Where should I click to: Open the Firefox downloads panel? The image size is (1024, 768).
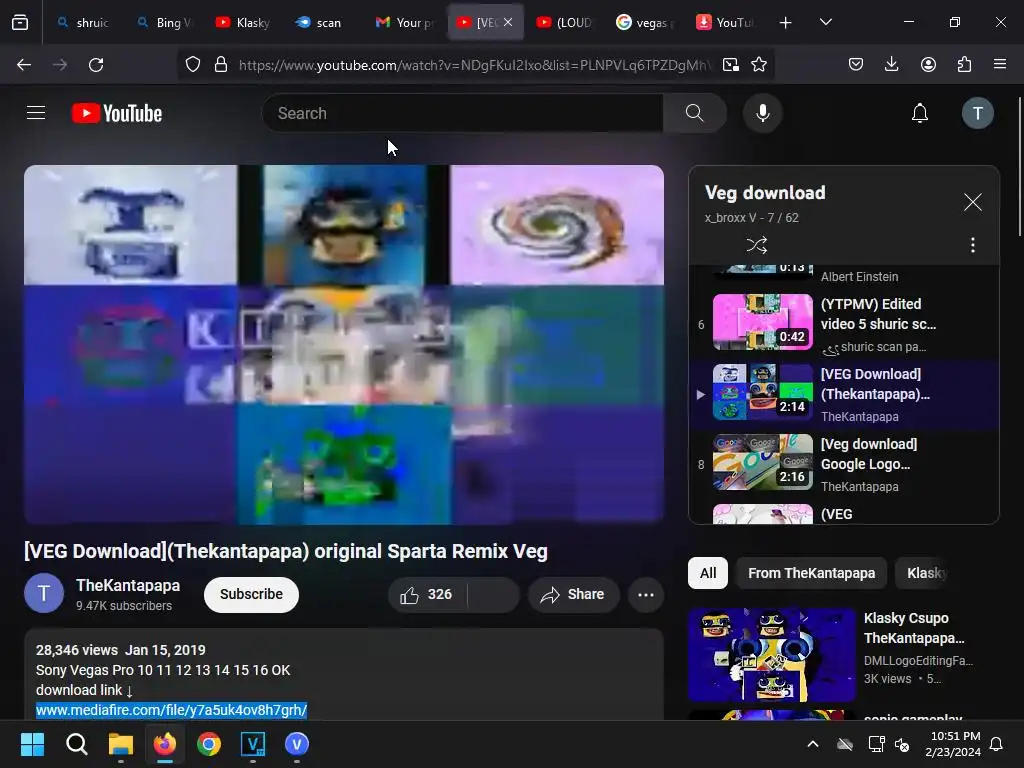[x=891, y=65]
